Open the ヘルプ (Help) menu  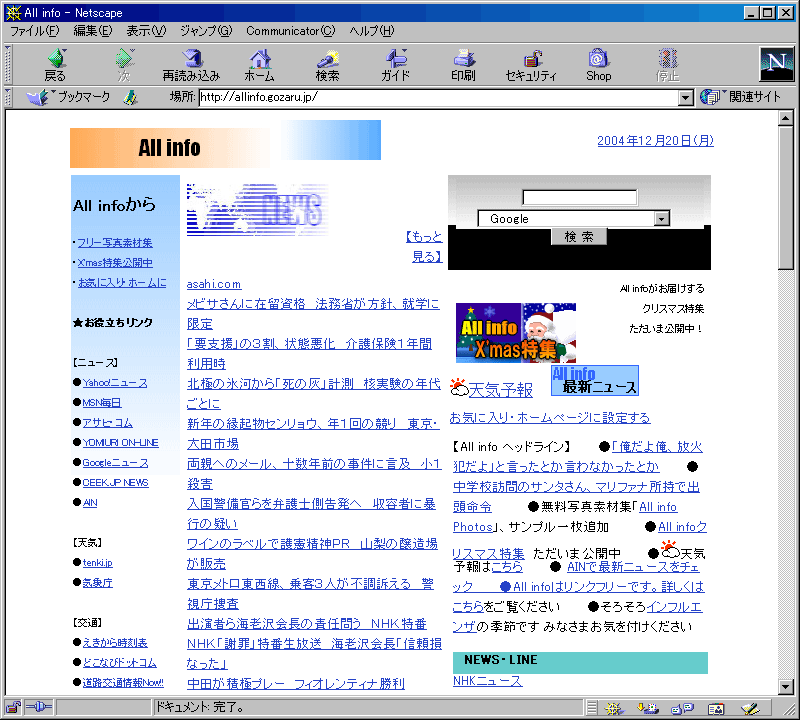(x=372, y=31)
